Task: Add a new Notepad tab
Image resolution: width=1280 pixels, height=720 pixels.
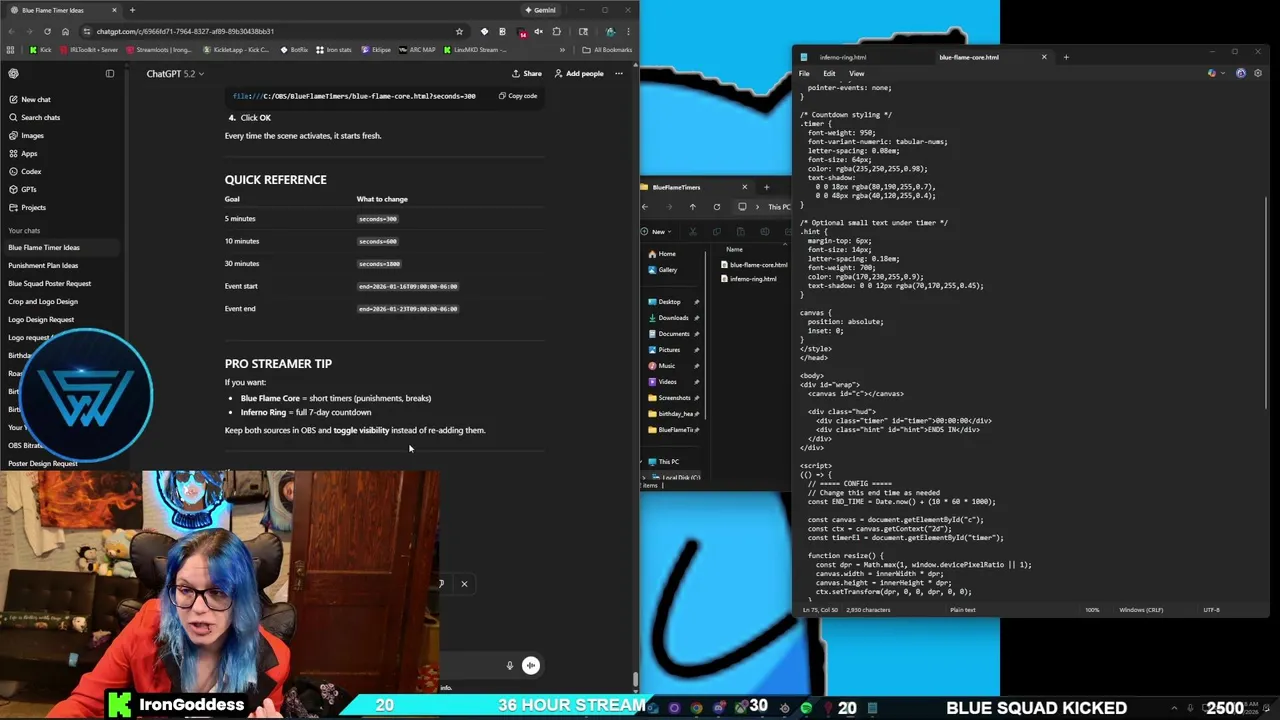Action: (x=1066, y=57)
